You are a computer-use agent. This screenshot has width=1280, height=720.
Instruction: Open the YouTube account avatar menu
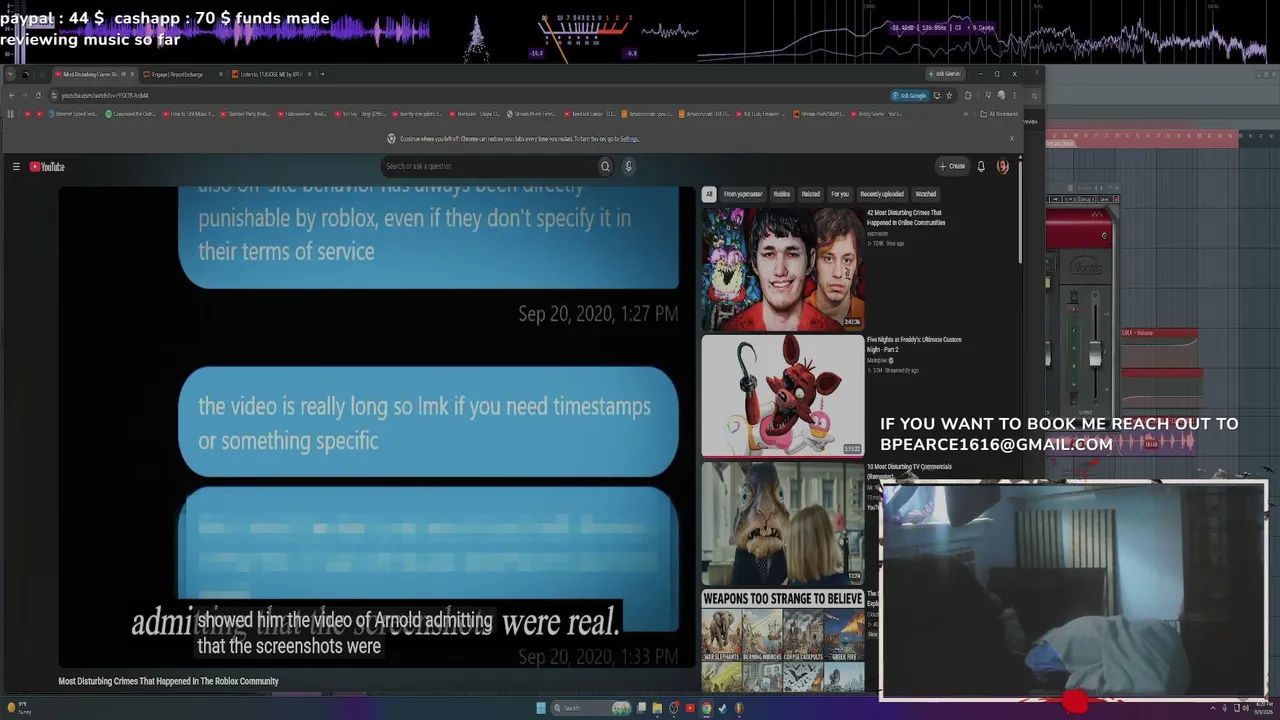1003,166
